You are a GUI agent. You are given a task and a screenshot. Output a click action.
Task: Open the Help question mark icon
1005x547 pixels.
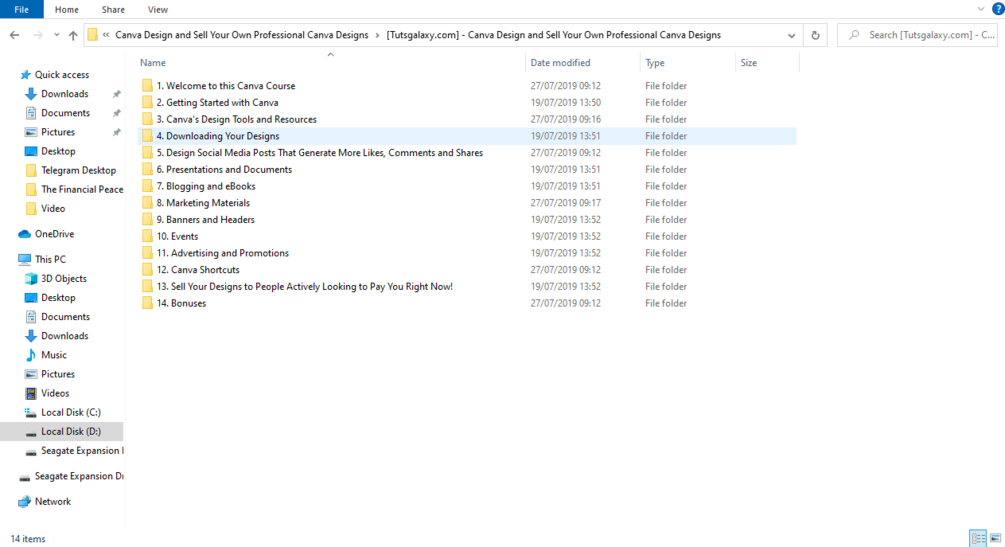coord(998,9)
